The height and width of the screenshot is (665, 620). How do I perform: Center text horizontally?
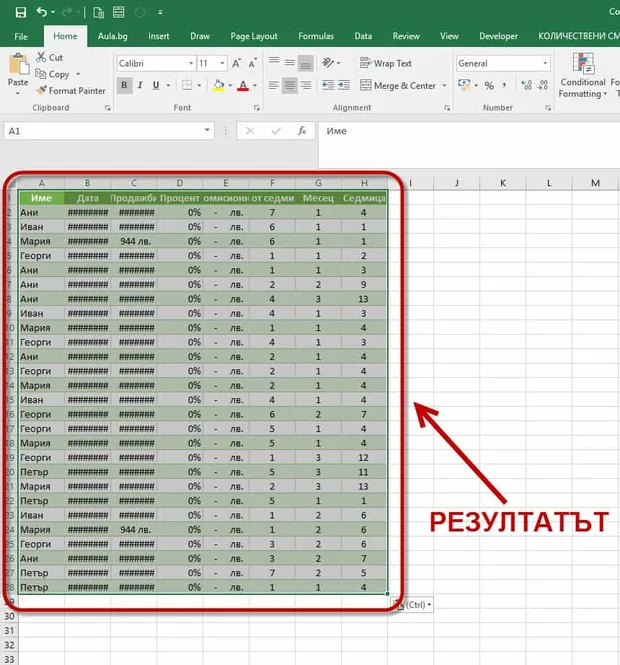[x=290, y=85]
